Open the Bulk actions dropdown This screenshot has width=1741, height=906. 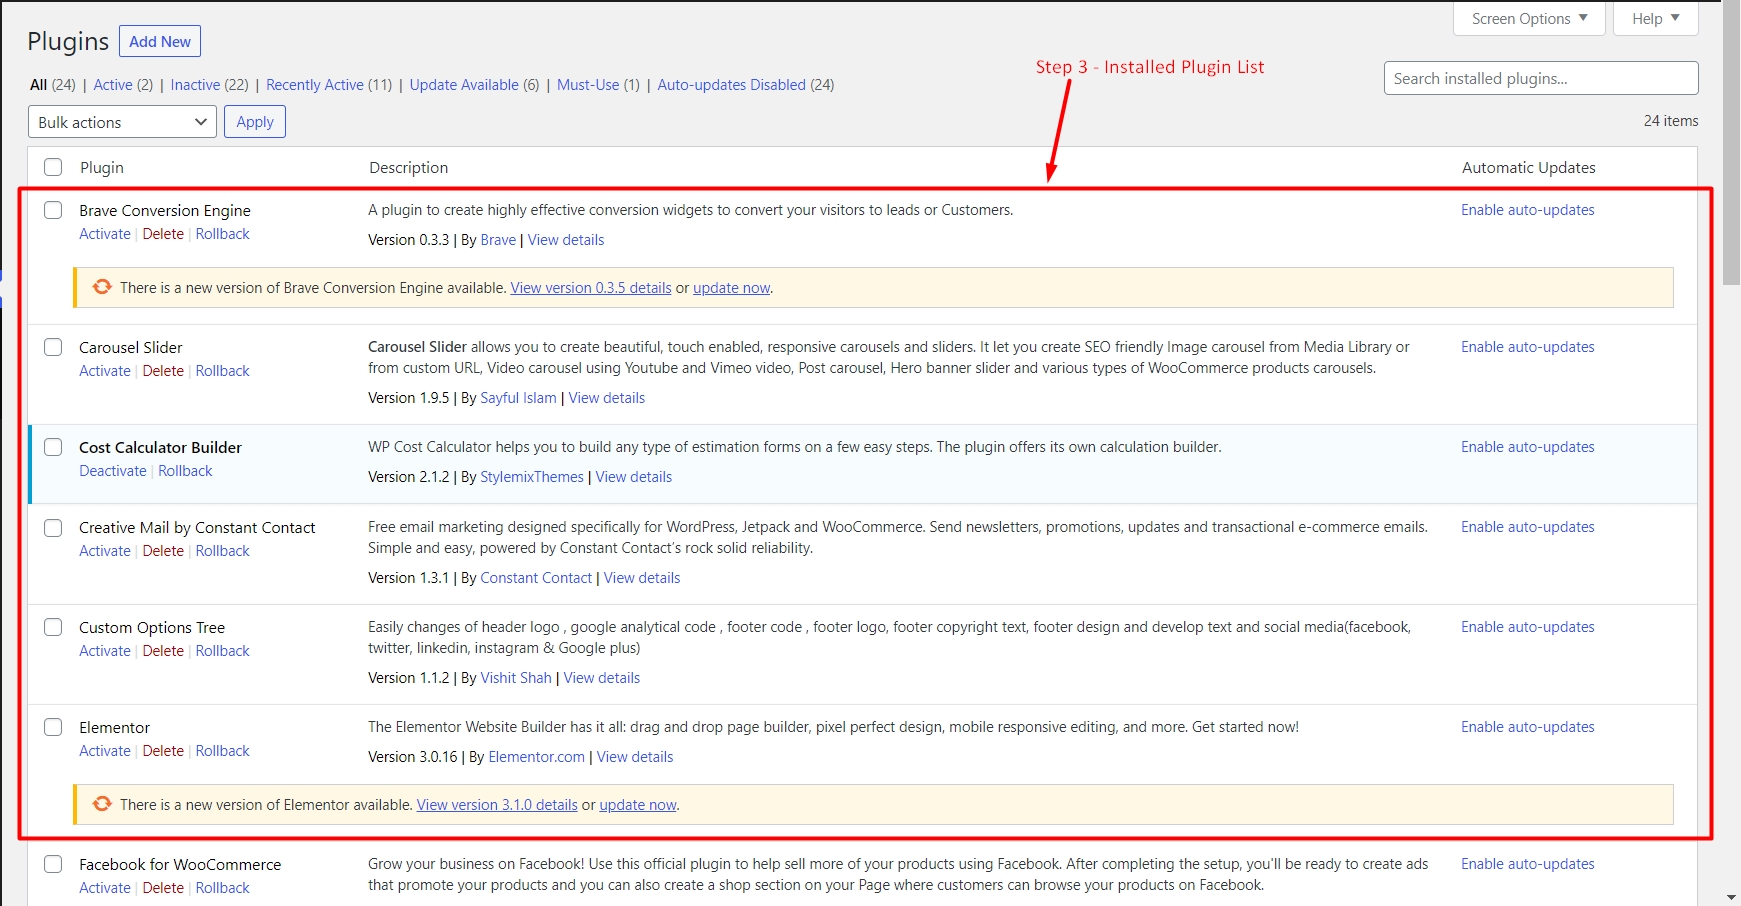click(122, 122)
